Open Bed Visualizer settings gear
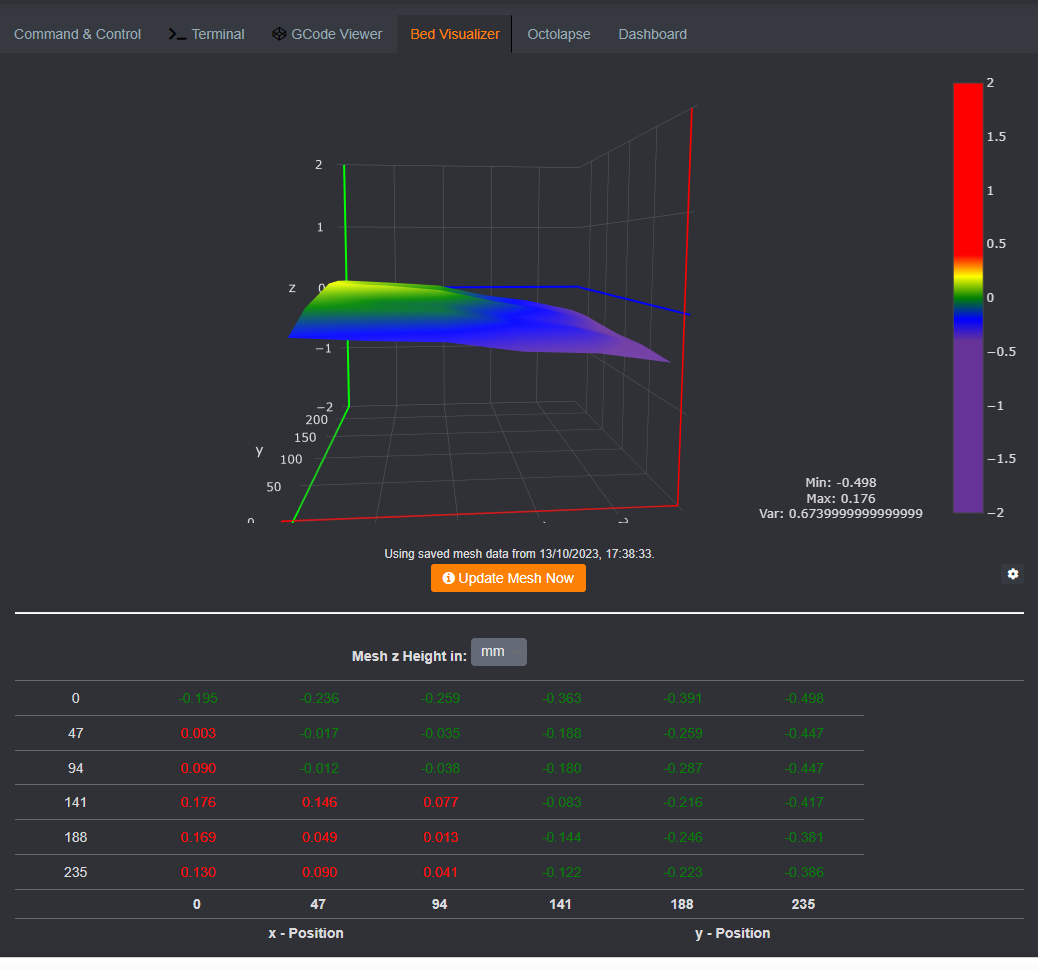The height and width of the screenshot is (970, 1038). [1013, 574]
